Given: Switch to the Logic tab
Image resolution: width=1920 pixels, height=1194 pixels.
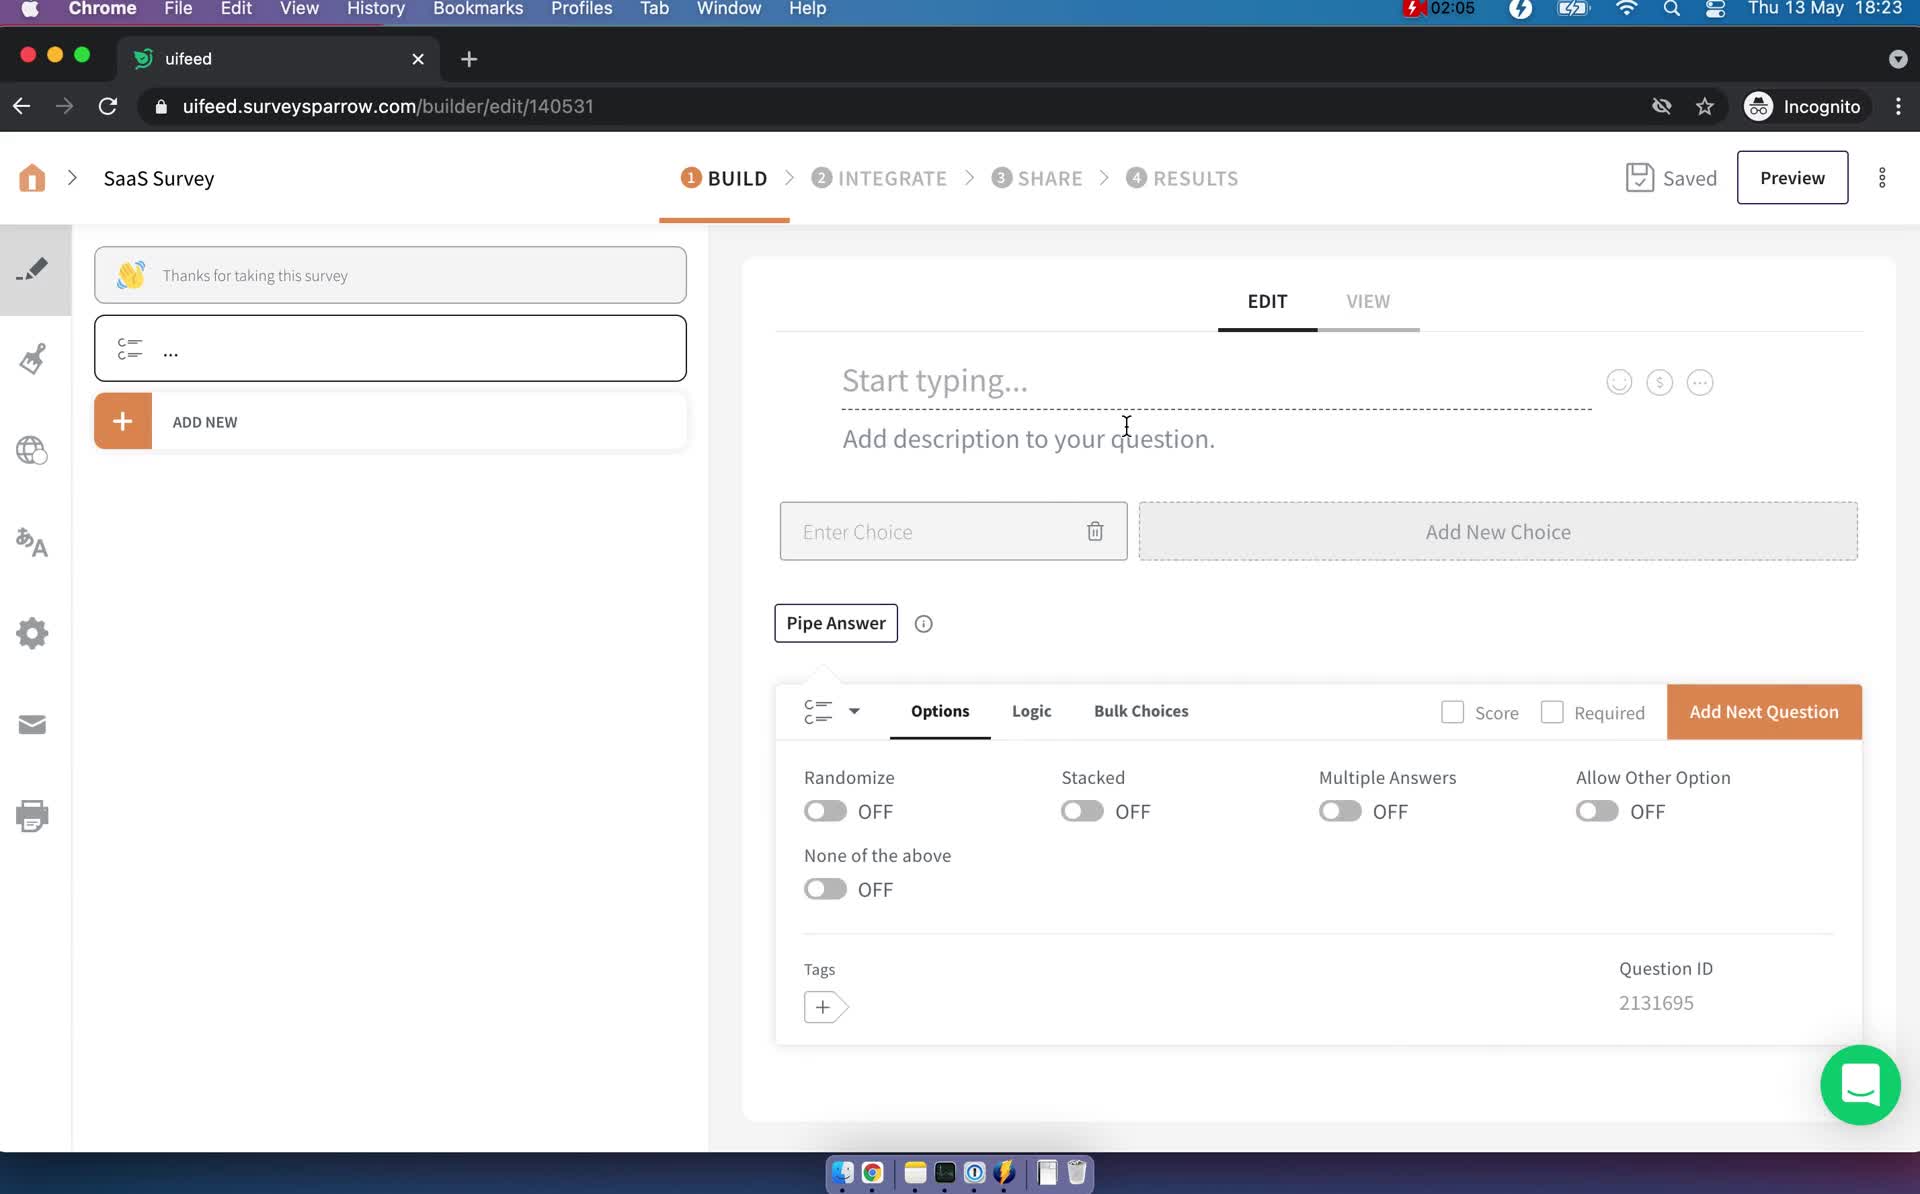Looking at the screenshot, I should coord(1033,710).
